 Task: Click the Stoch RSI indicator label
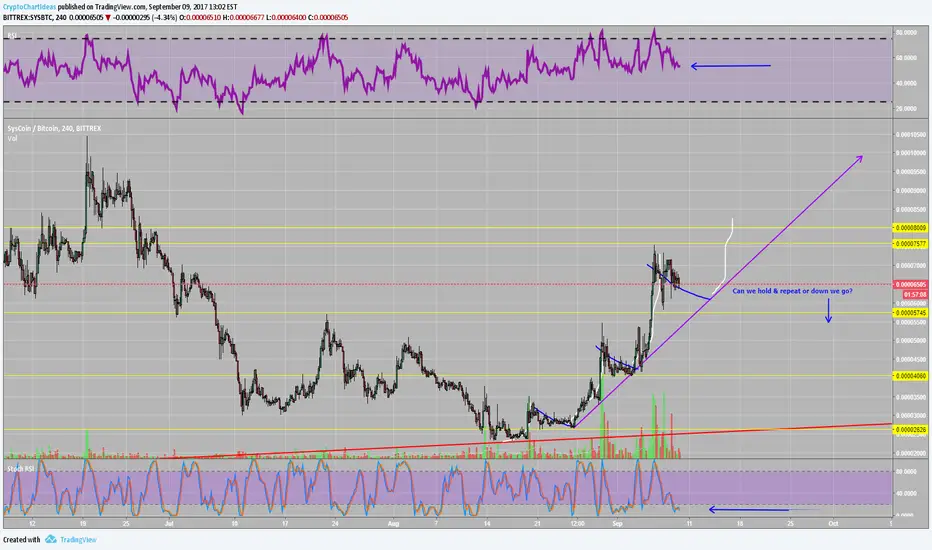pos(21,469)
